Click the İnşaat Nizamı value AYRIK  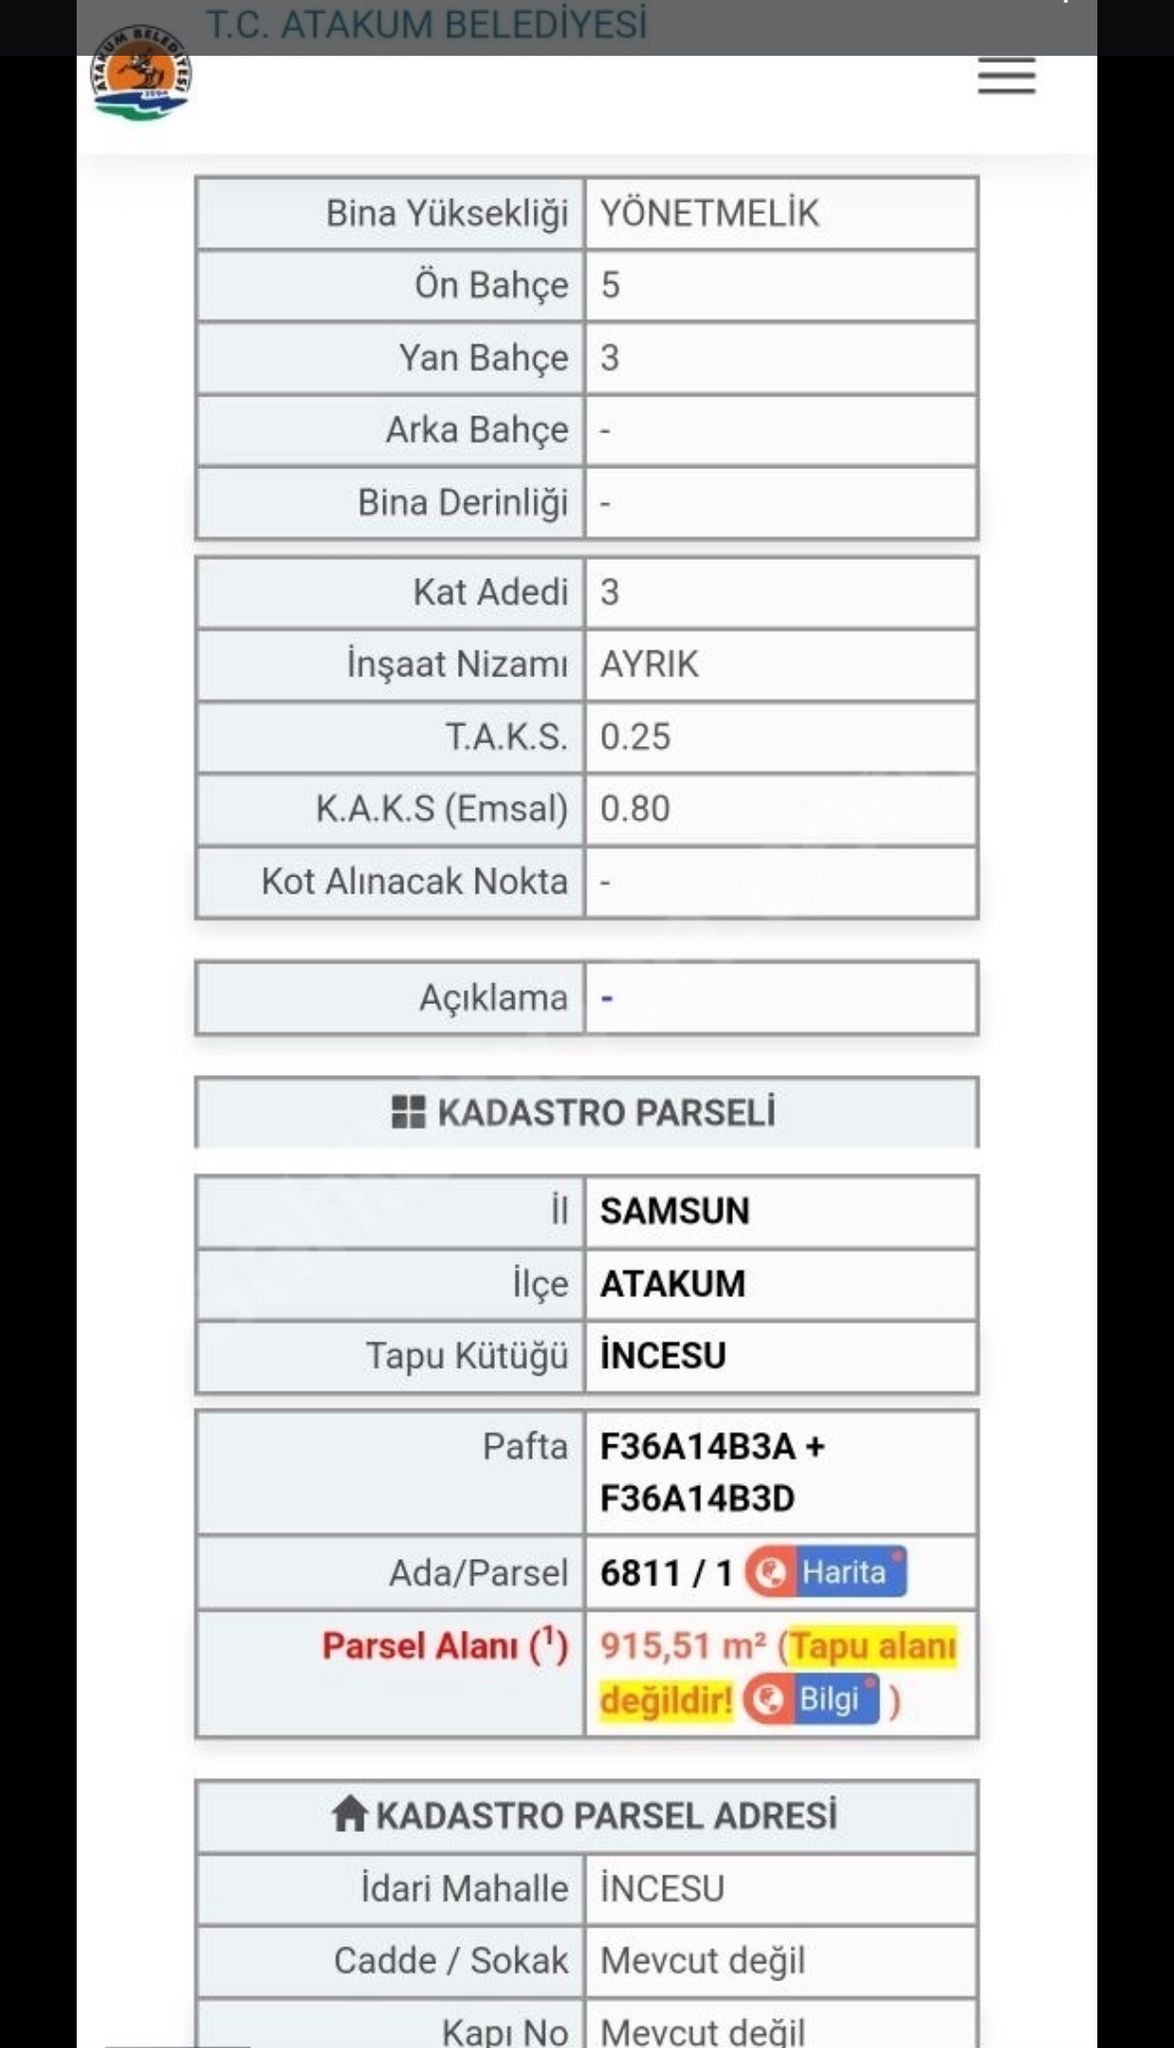coord(649,664)
